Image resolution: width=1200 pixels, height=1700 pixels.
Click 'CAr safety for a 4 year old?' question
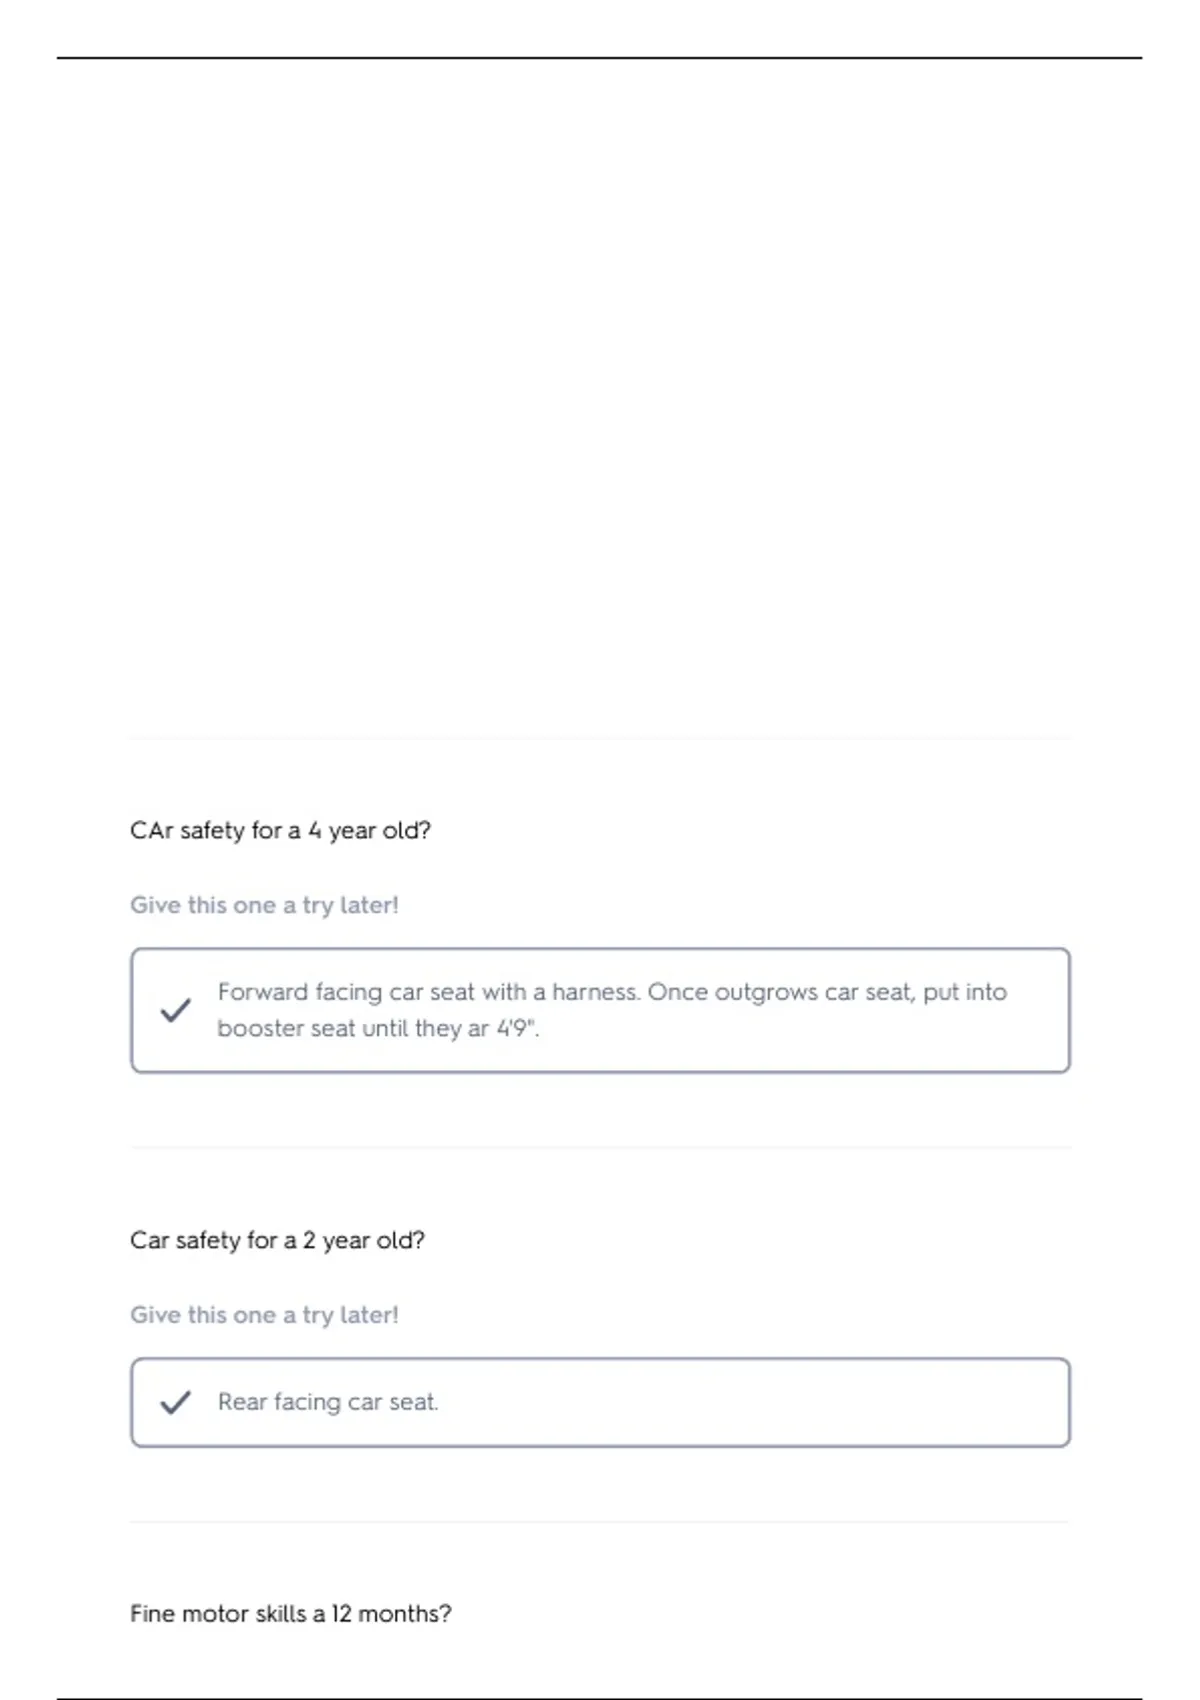point(280,830)
